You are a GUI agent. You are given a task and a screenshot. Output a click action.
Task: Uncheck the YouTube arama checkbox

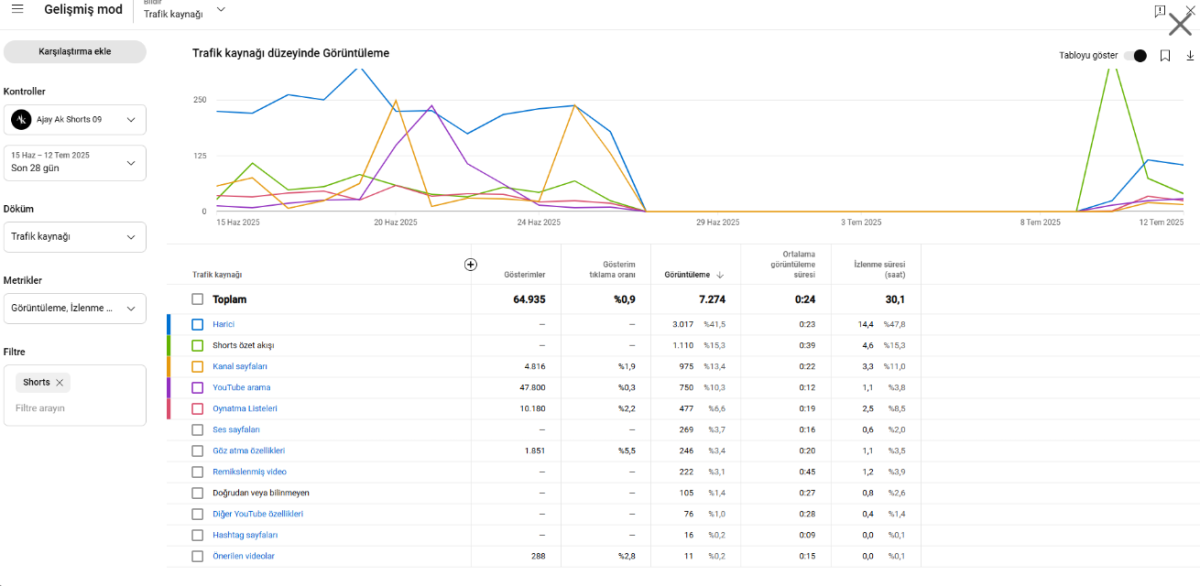[x=197, y=387]
